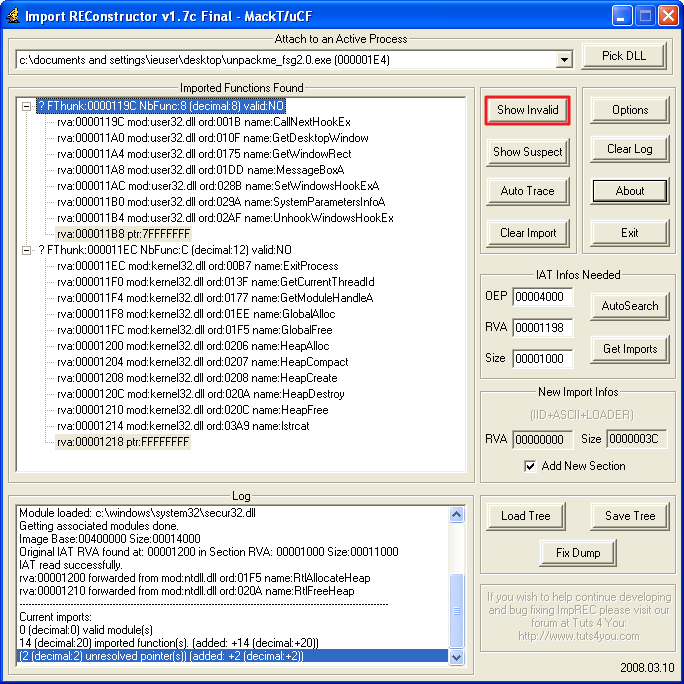The image size is (684, 684).
Task: Select the attached process combo box text
Action: pyautogui.click(x=204, y=60)
